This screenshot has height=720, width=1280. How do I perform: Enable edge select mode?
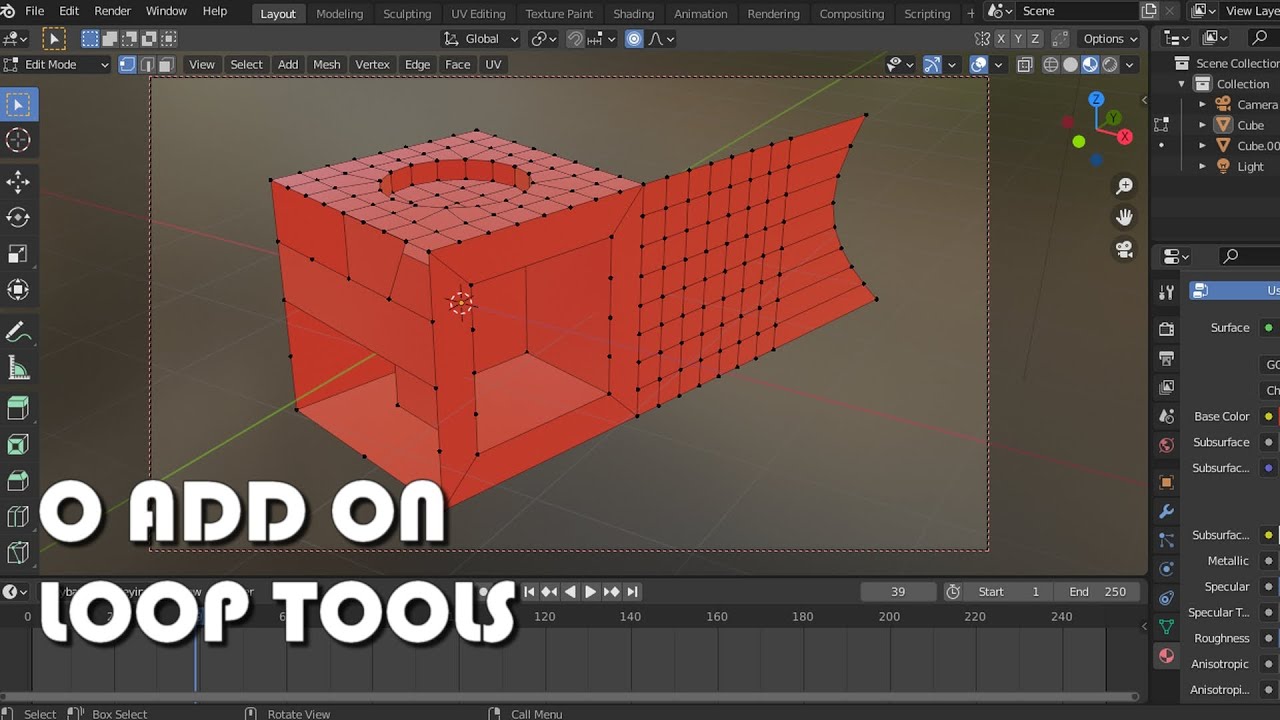(x=147, y=64)
